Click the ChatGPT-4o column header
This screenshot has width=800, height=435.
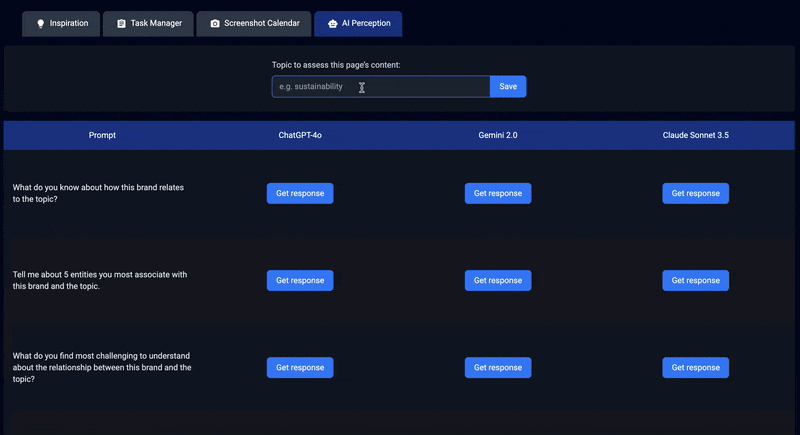click(x=300, y=135)
